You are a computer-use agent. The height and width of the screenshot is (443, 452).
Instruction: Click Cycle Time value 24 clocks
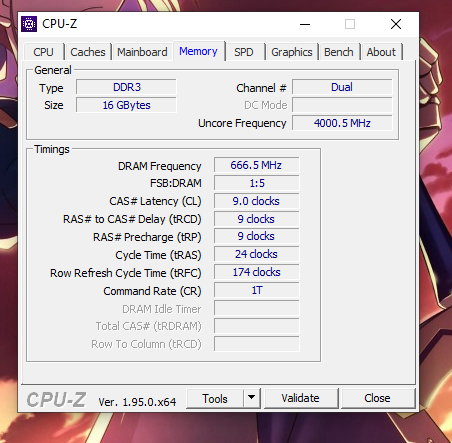pyautogui.click(x=256, y=255)
